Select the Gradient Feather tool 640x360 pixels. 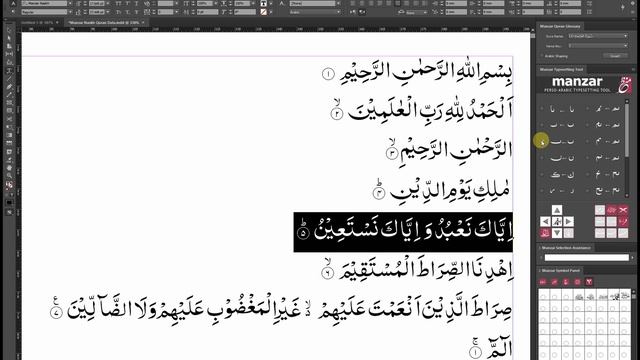pyautogui.click(x=9, y=143)
